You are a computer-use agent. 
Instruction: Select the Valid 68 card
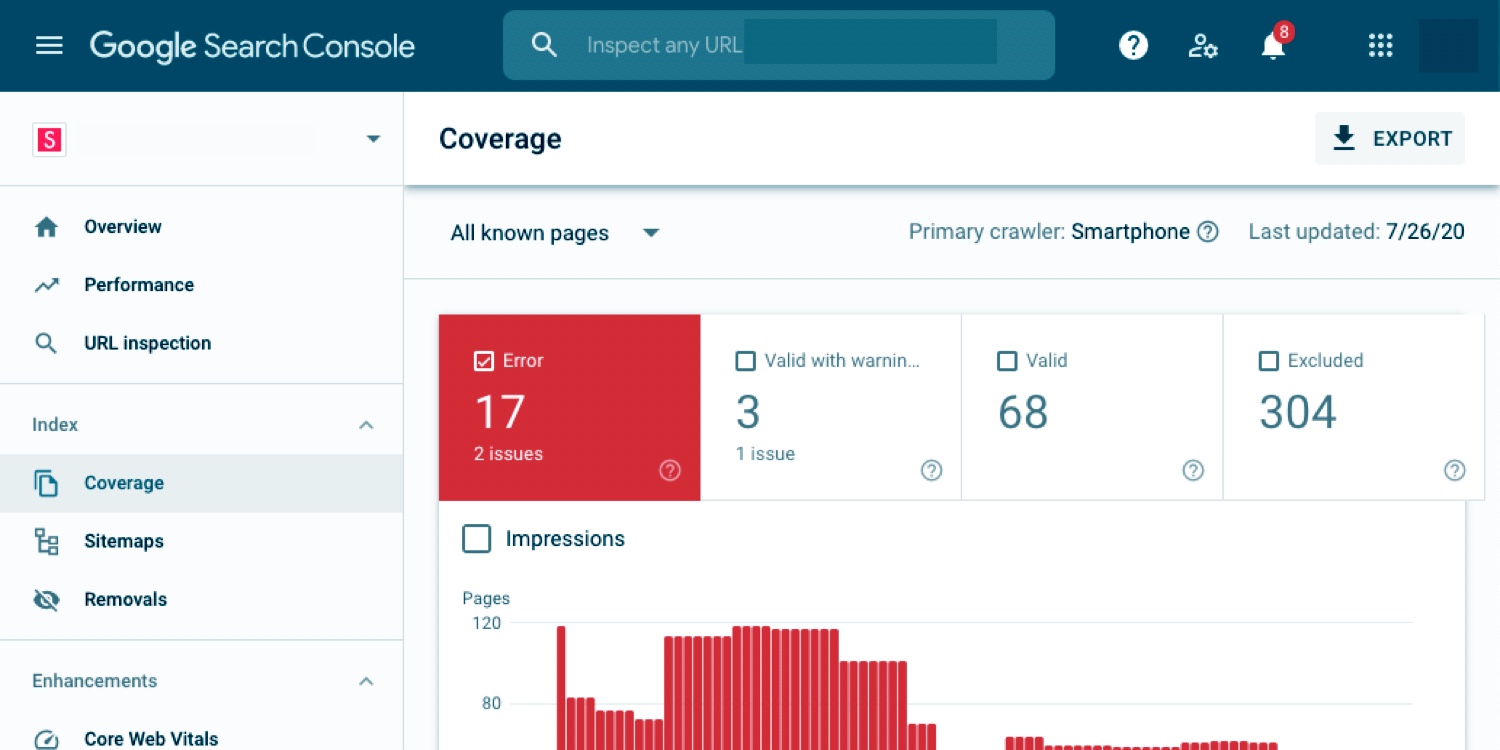(1092, 407)
